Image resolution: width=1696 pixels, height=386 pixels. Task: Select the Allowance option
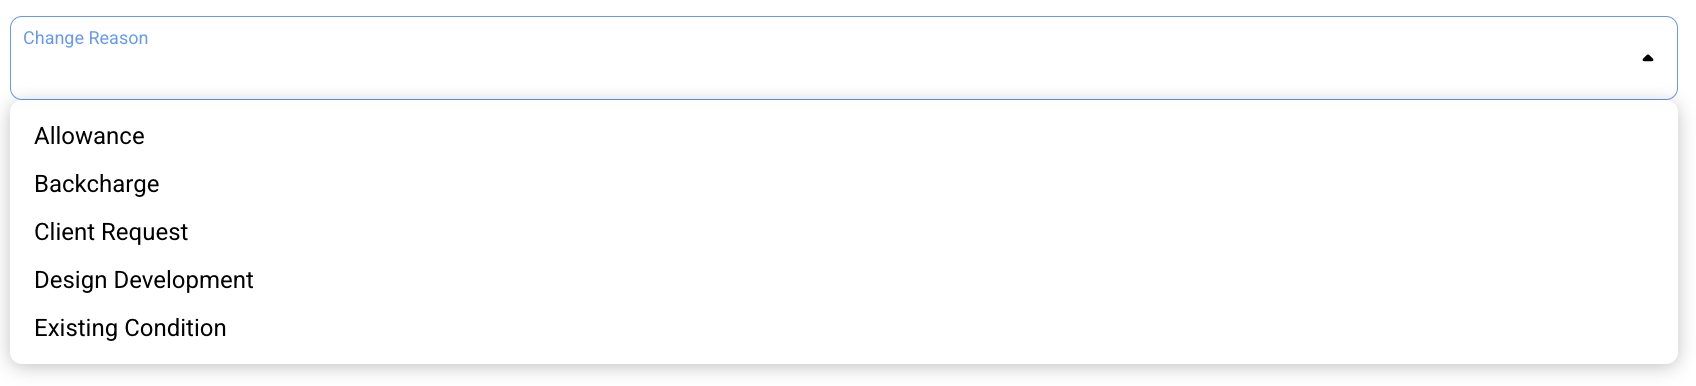pos(843,136)
